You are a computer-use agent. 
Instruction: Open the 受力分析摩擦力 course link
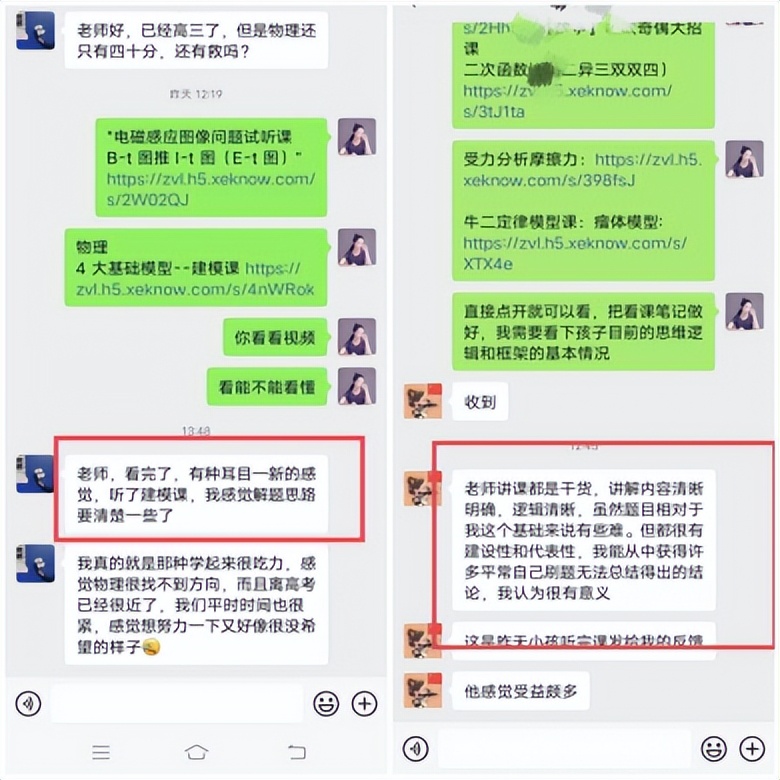(x=583, y=170)
